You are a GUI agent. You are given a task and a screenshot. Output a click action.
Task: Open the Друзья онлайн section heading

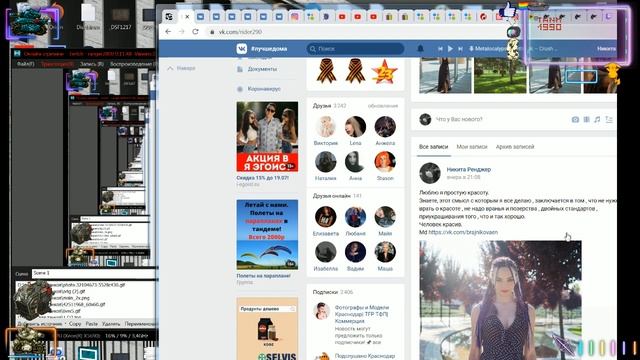[331, 196]
